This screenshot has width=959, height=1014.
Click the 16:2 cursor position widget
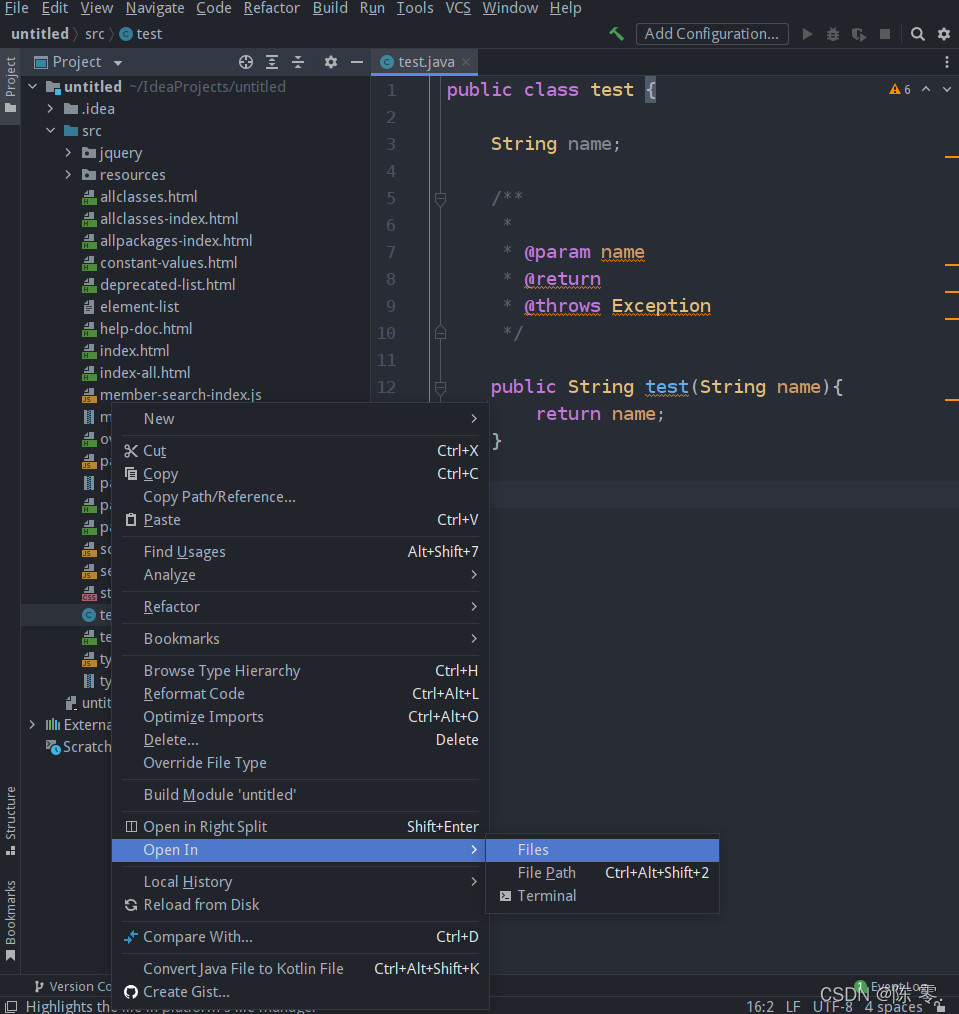(760, 1006)
